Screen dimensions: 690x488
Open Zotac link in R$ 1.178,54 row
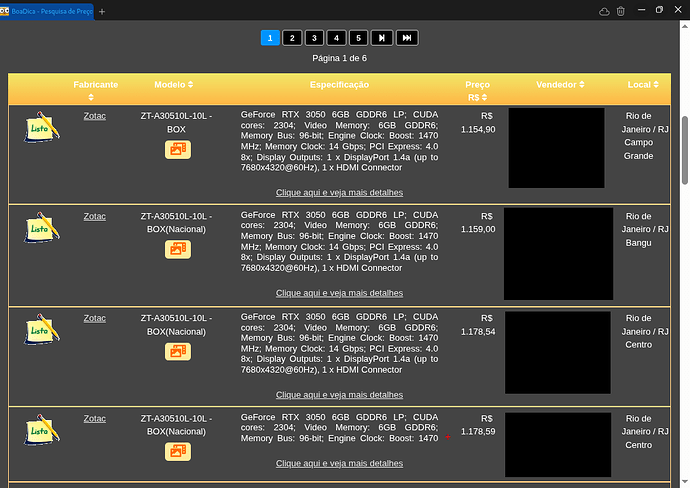pos(95,318)
